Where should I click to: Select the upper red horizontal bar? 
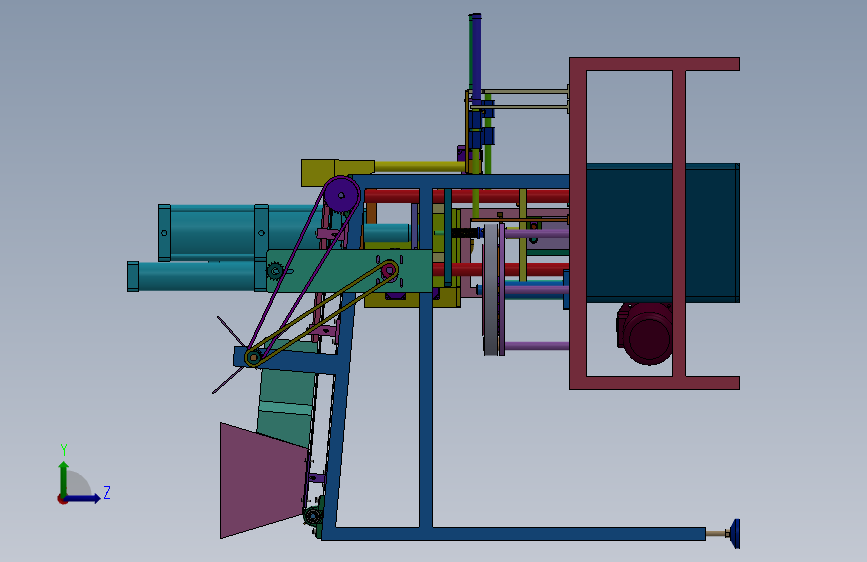click(x=467, y=196)
